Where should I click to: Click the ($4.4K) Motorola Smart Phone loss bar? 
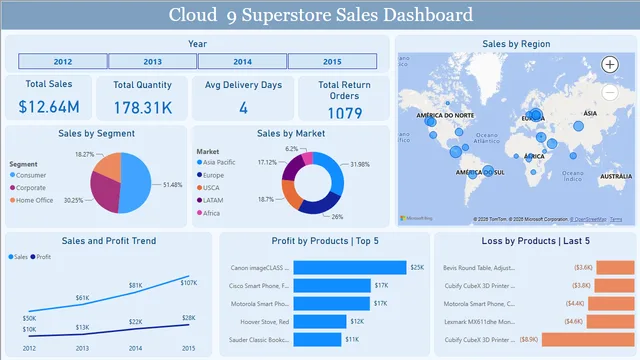pos(611,304)
